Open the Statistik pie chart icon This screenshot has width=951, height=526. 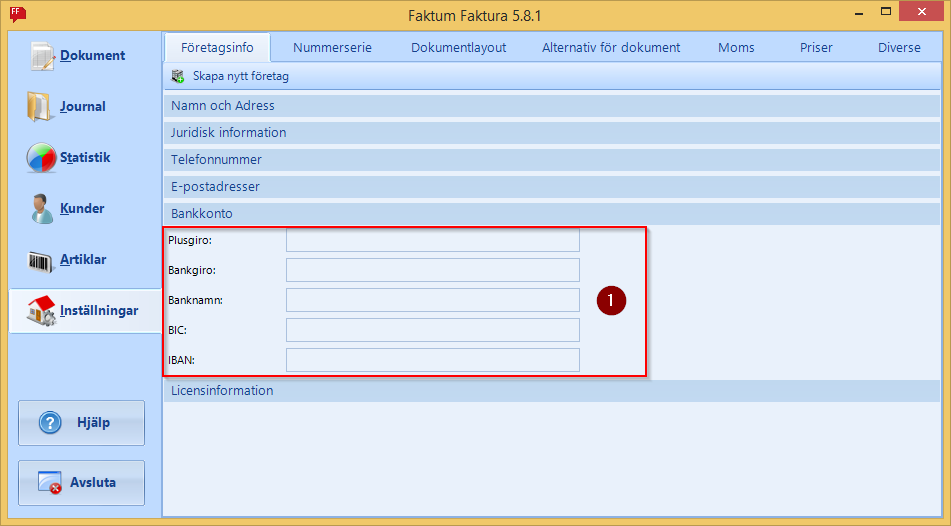tap(41, 158)
